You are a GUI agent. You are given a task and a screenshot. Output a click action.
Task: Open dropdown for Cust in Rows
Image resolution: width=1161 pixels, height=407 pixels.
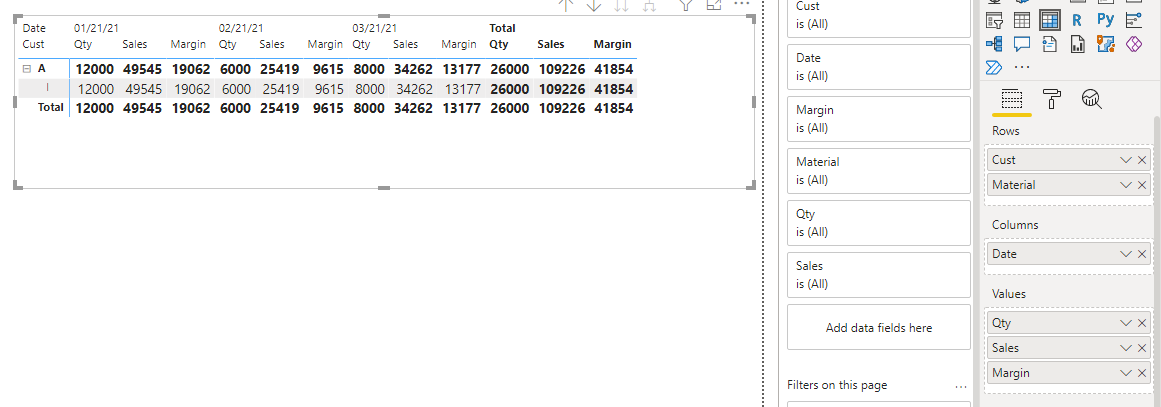1126,160
